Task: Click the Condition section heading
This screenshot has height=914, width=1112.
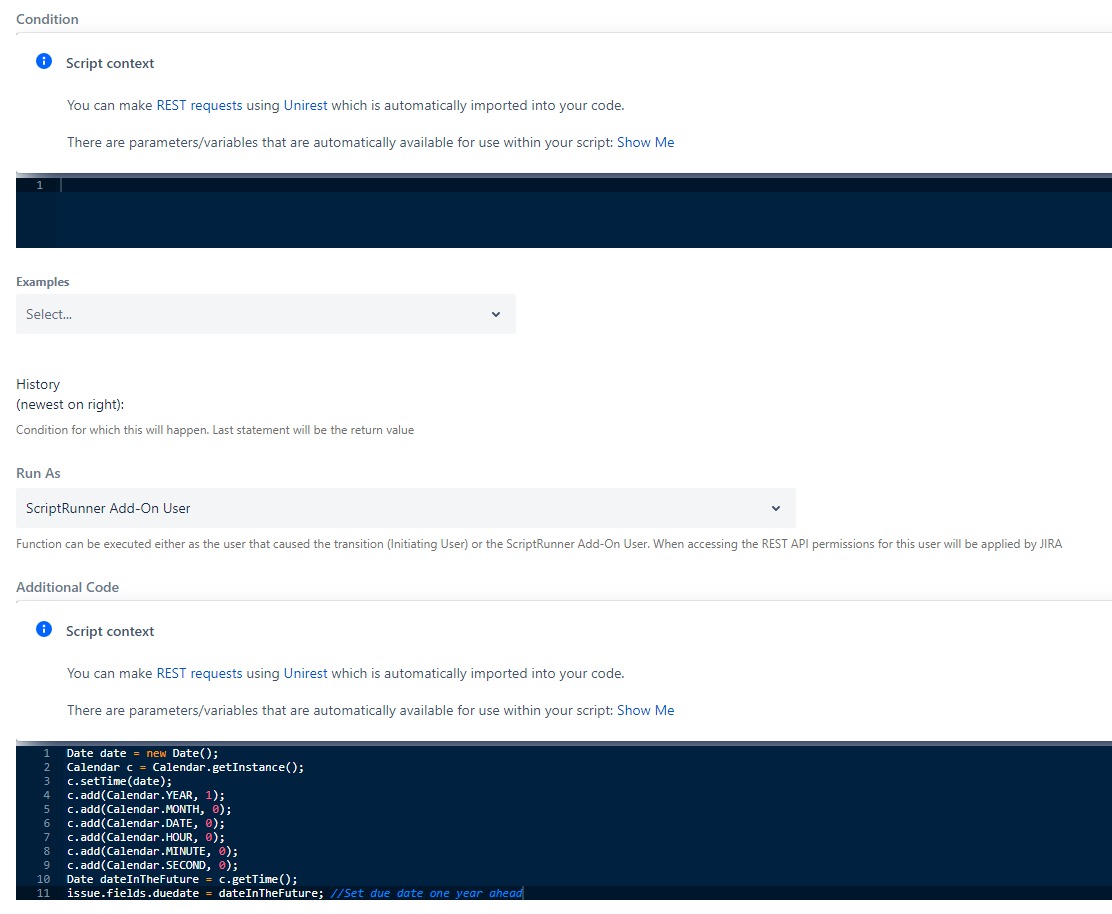Action: [x=47, y=18]
